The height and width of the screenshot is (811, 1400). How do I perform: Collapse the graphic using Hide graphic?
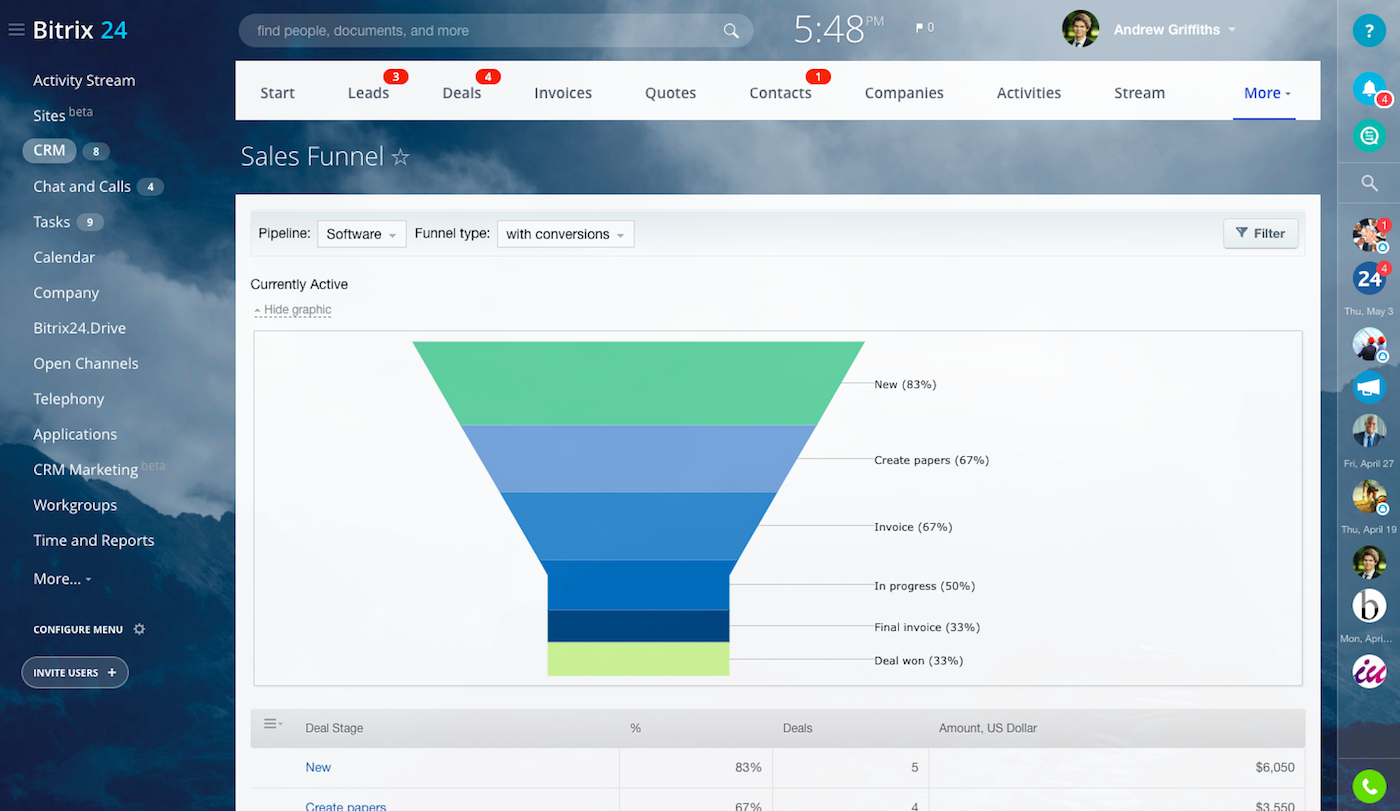293,309
